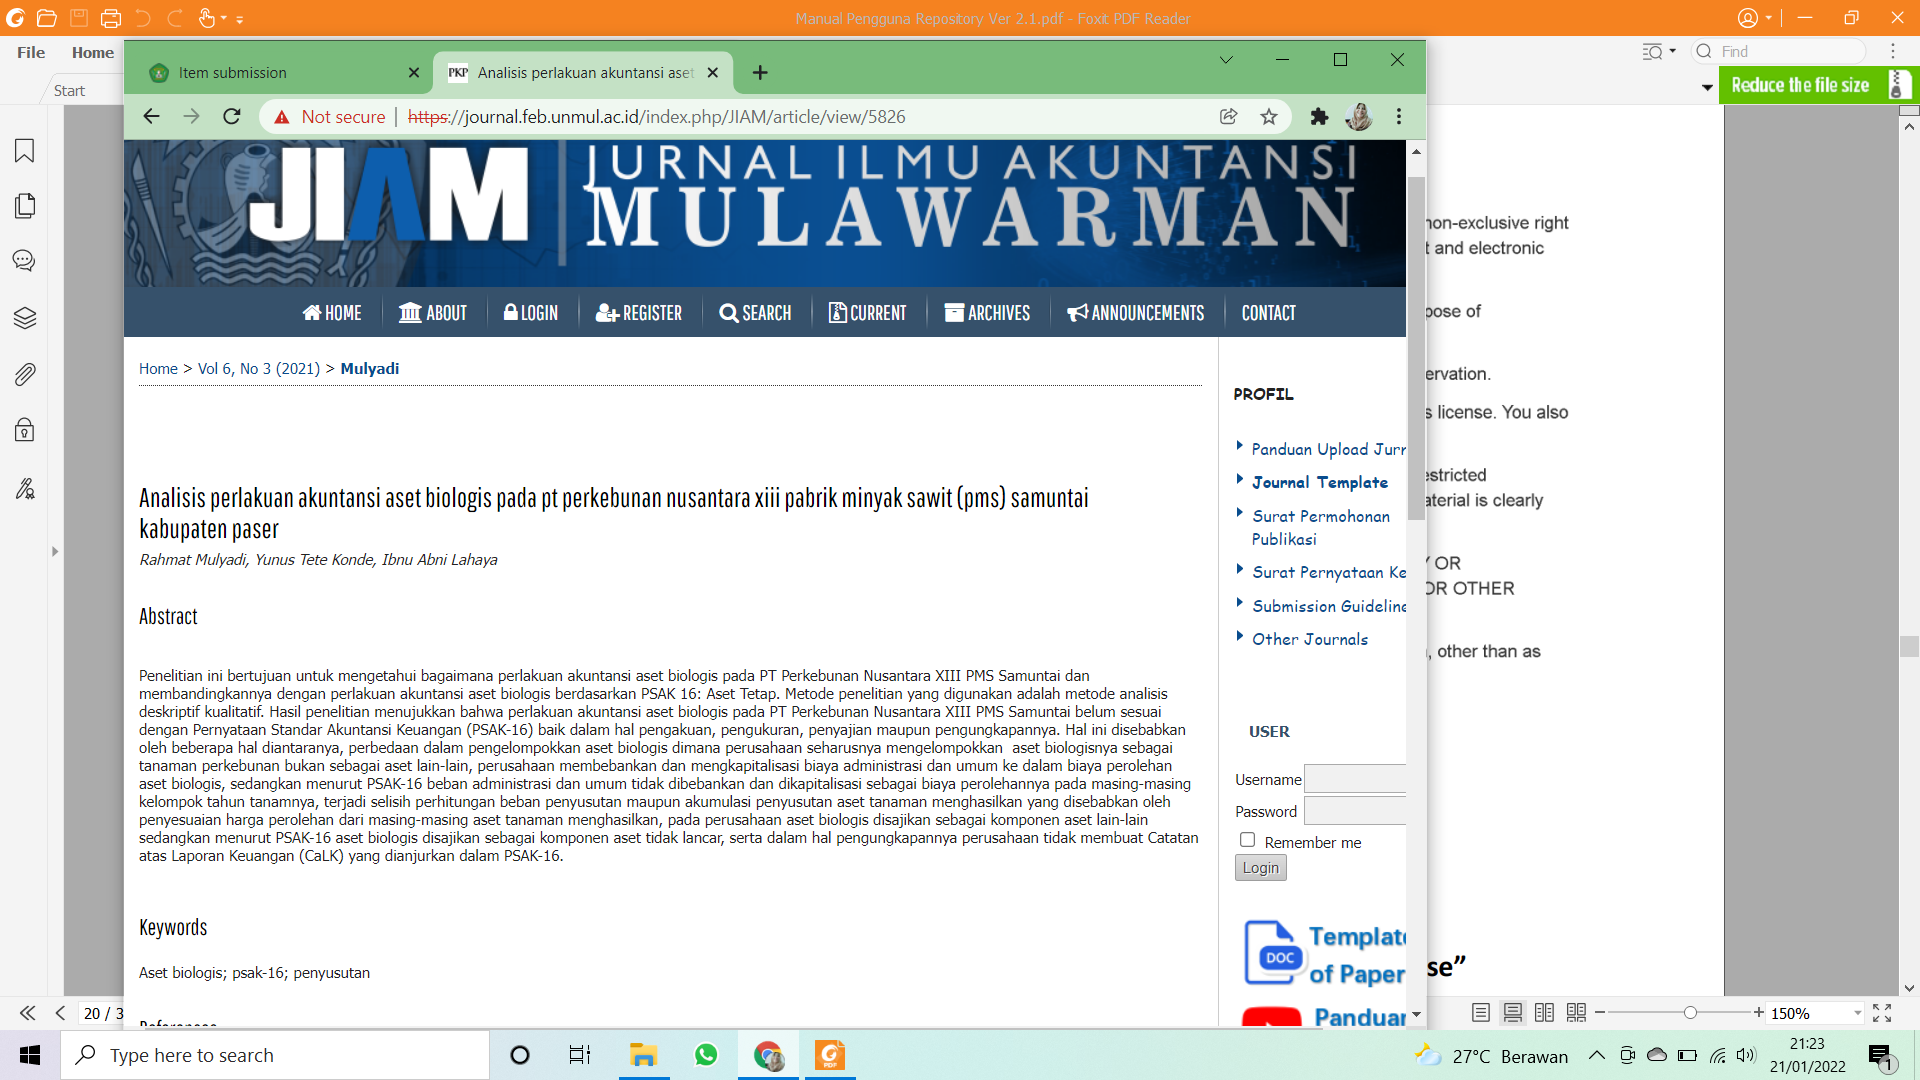Screen dimensions: 1920x1080
Task: Open ANNOUNCEMENTS in journal navigation
Action: point(1135,313)
